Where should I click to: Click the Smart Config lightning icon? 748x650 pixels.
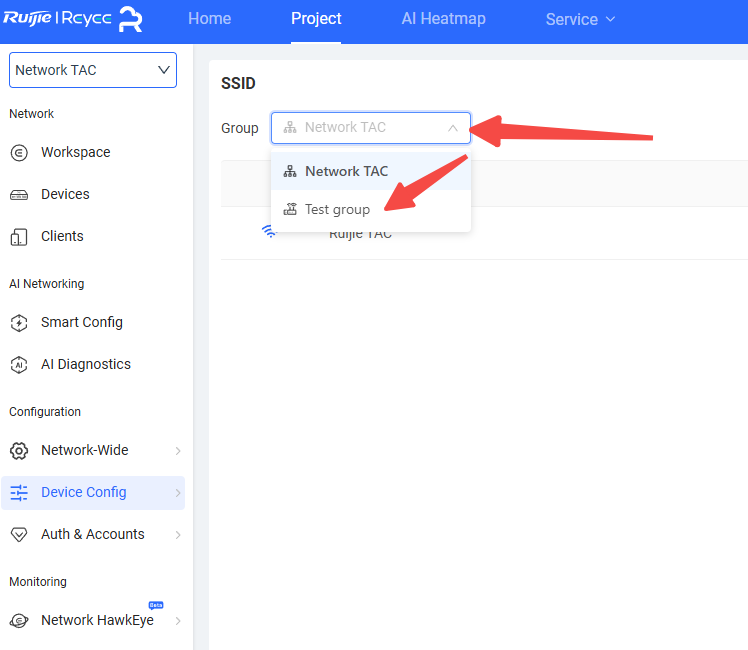[x=19, y=323]
